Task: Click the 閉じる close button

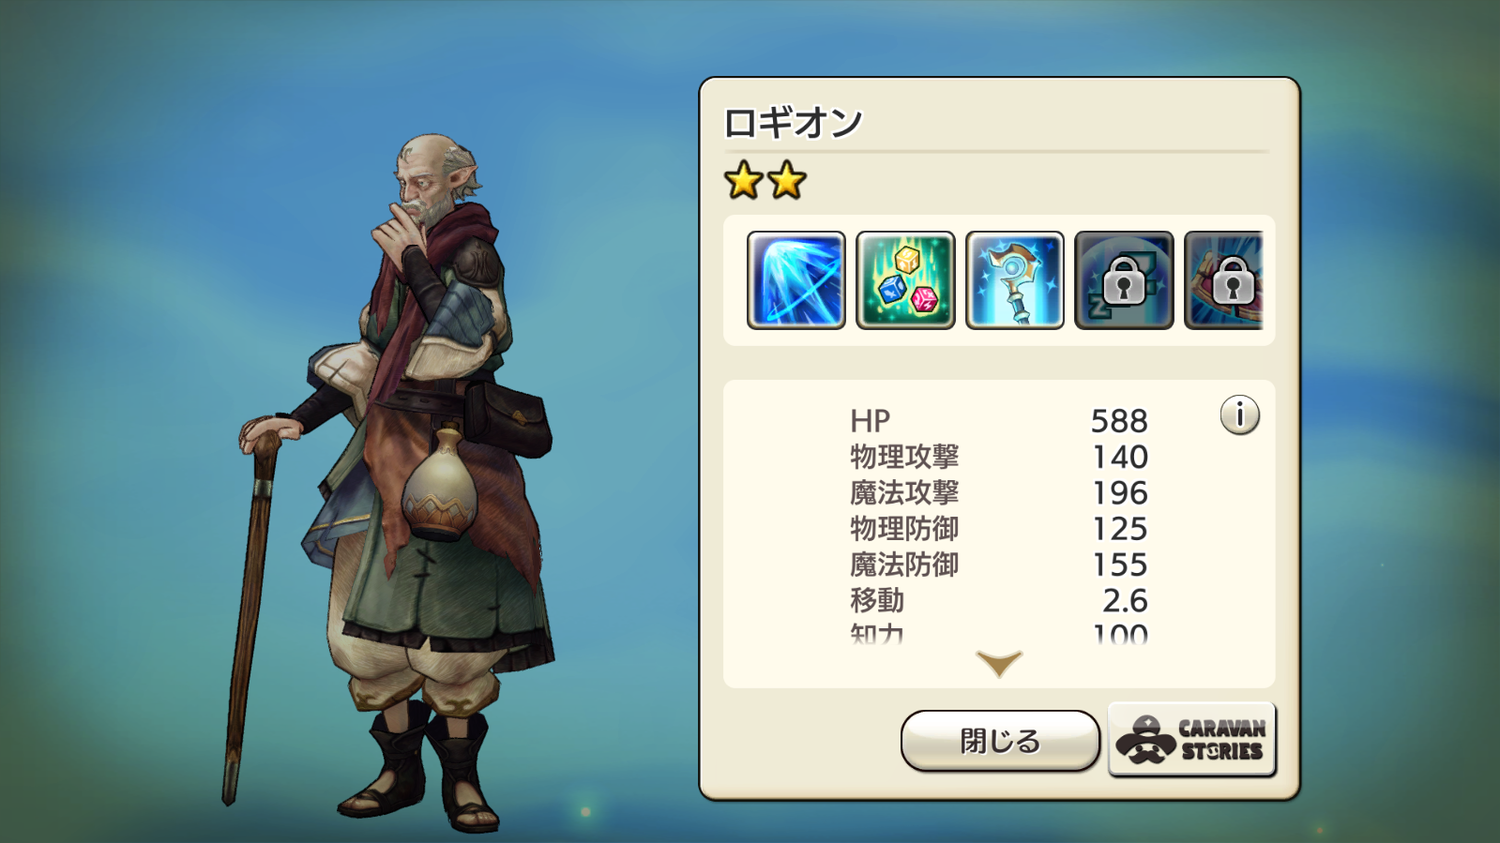Action: [1000, 741]
